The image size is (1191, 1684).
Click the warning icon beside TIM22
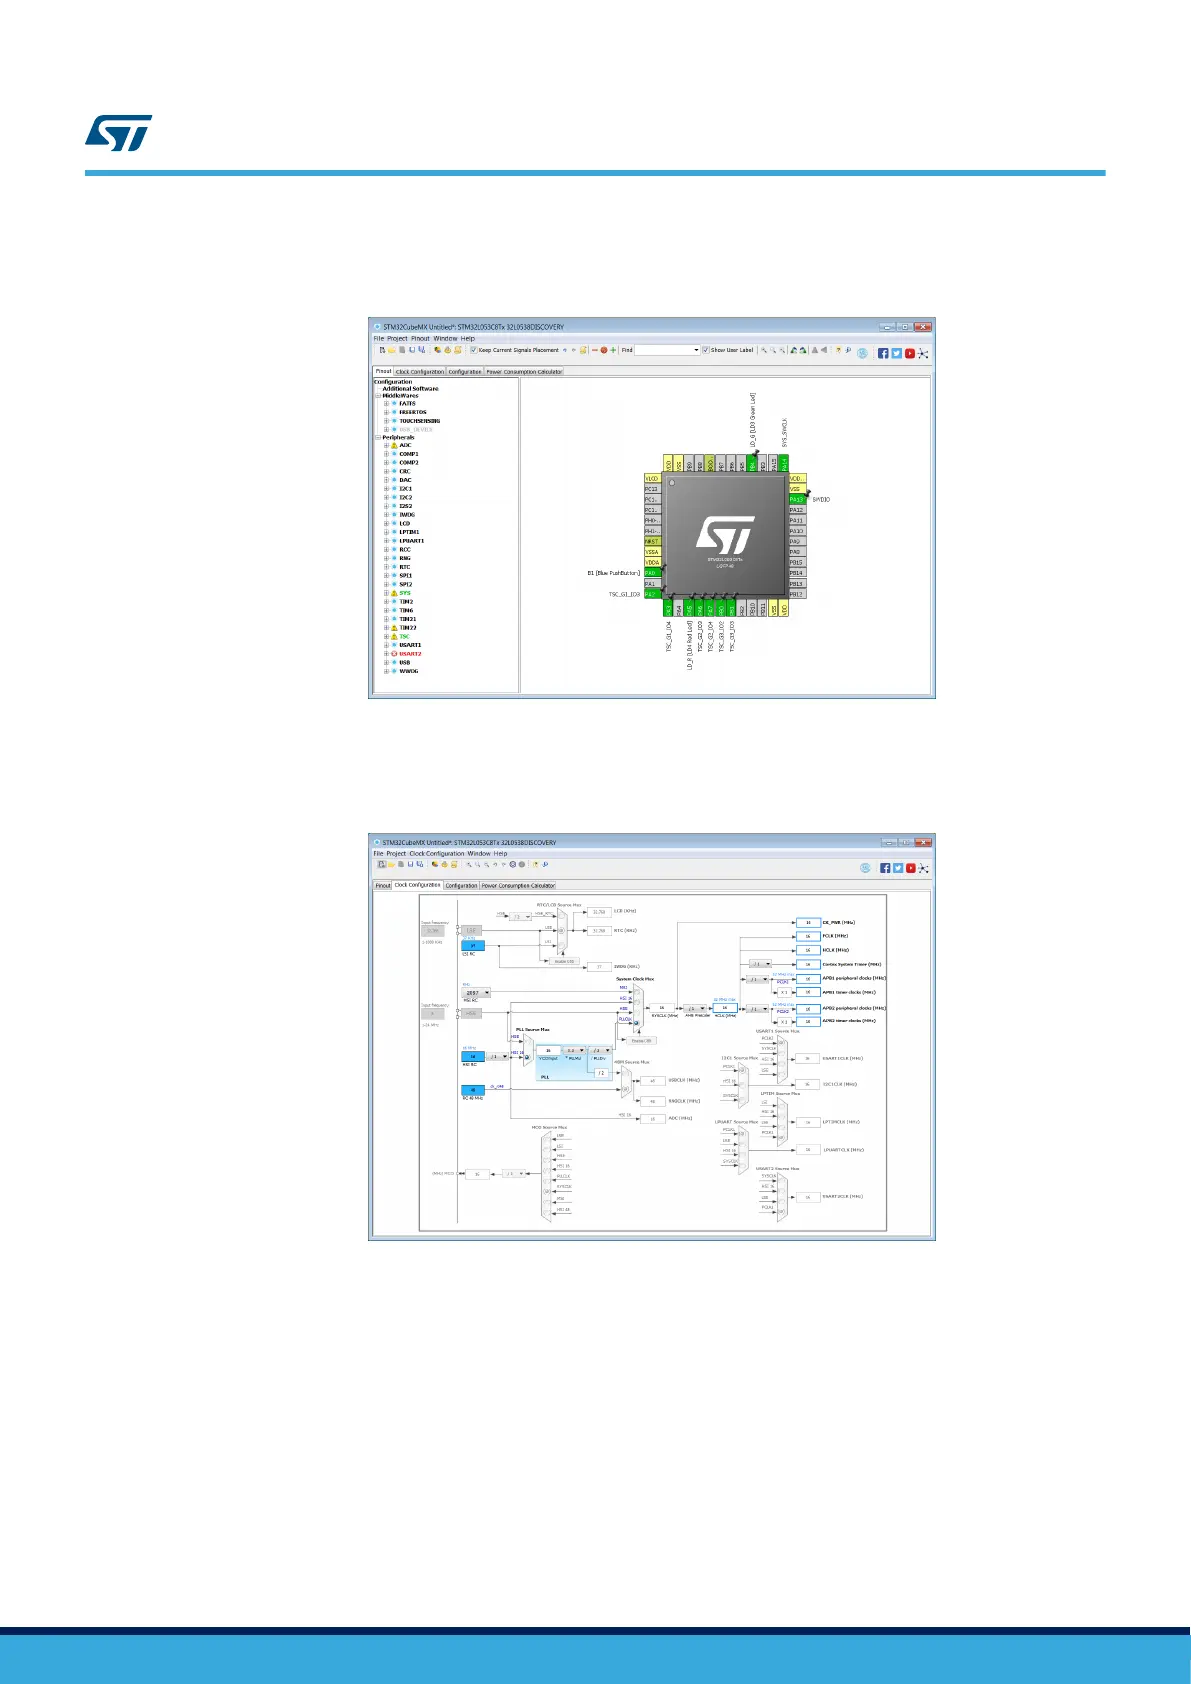394,628
